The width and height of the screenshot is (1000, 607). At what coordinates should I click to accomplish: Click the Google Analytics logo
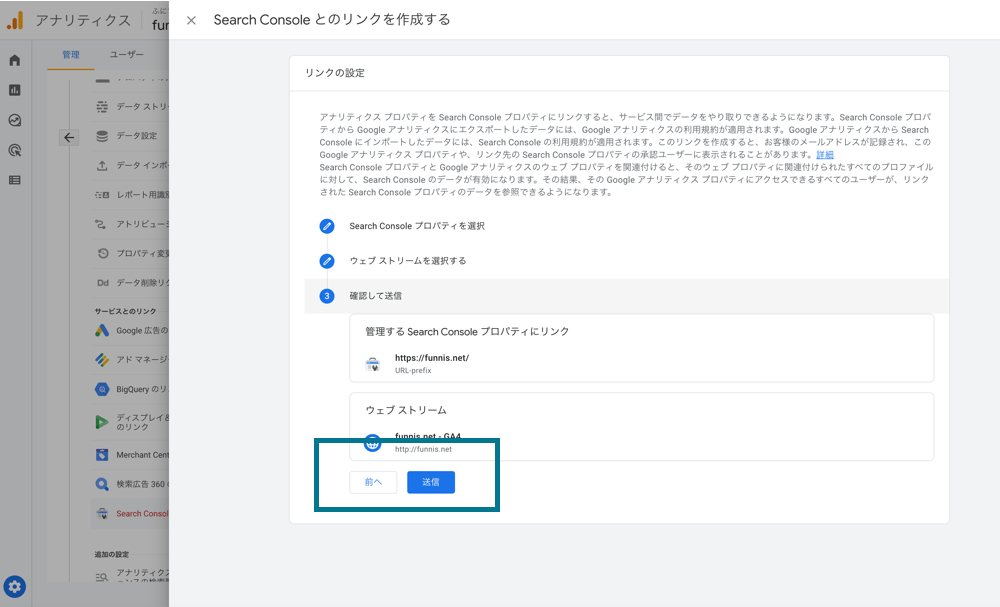[15, 20]
